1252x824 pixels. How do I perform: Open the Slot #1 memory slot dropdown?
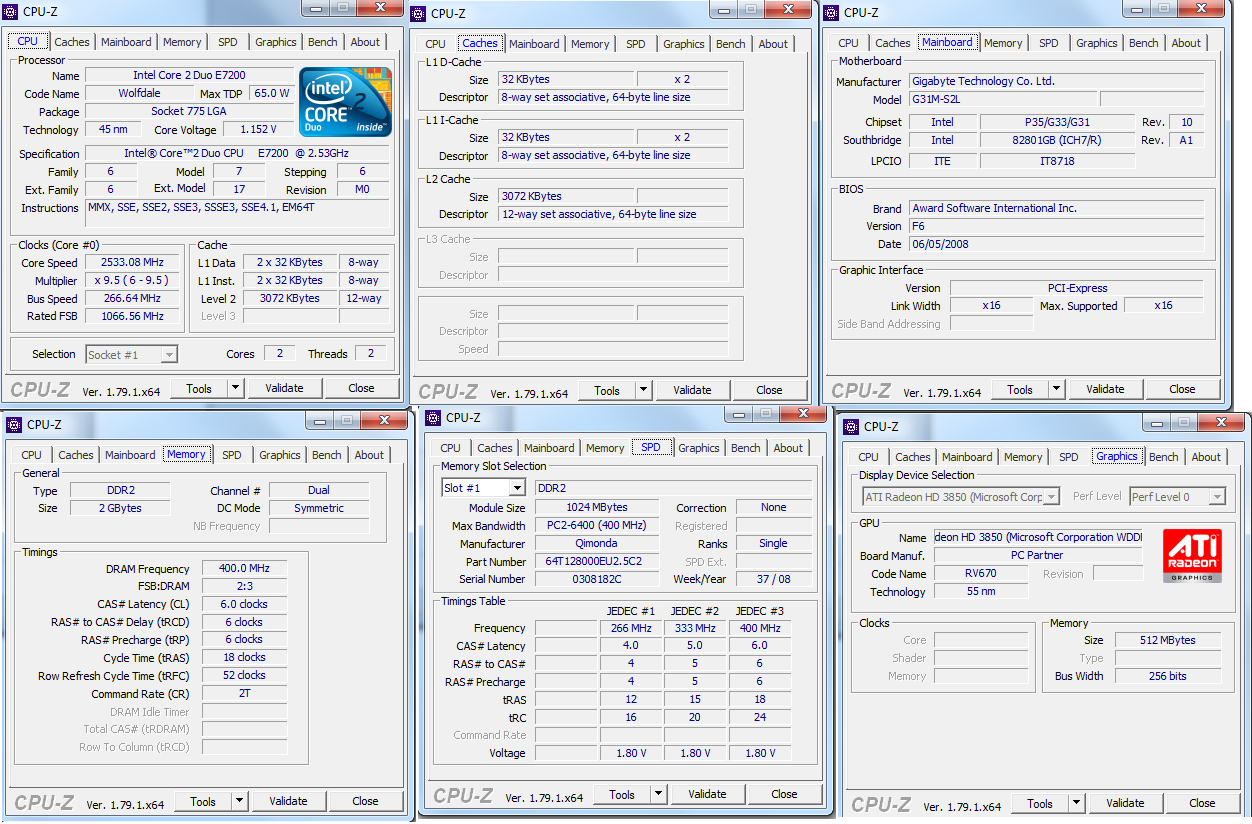516,488
